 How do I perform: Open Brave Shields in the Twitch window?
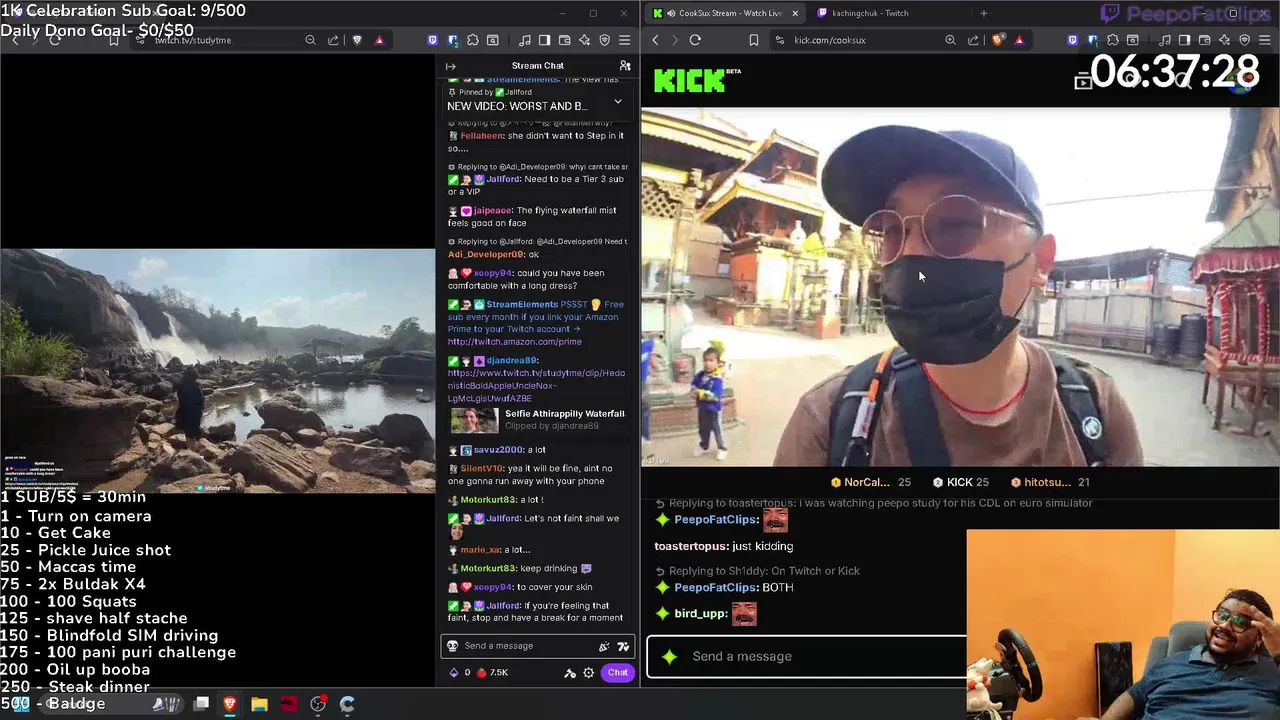coord(357,40)
